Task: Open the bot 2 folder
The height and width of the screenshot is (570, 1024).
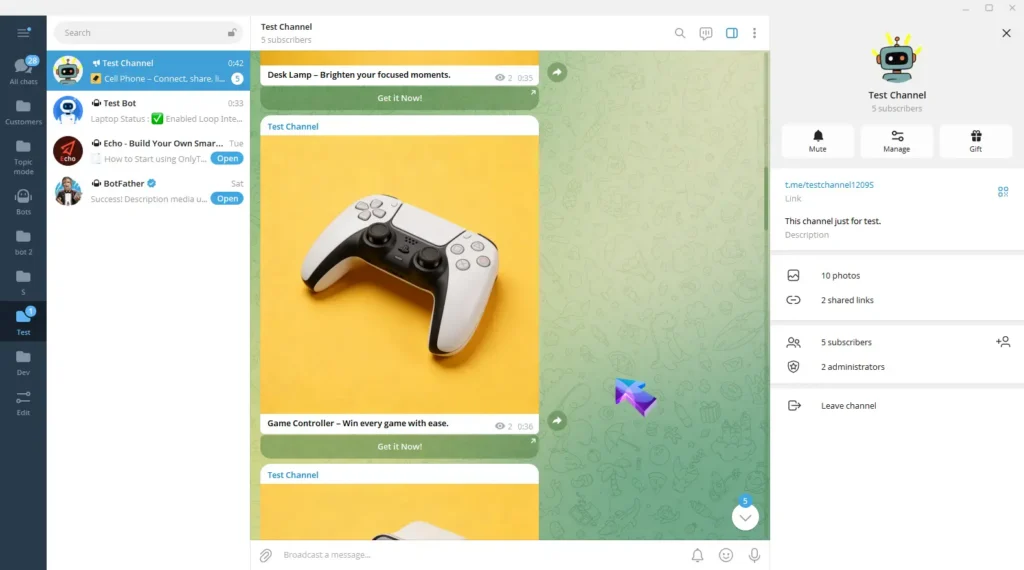Action: tap(23, 242)
